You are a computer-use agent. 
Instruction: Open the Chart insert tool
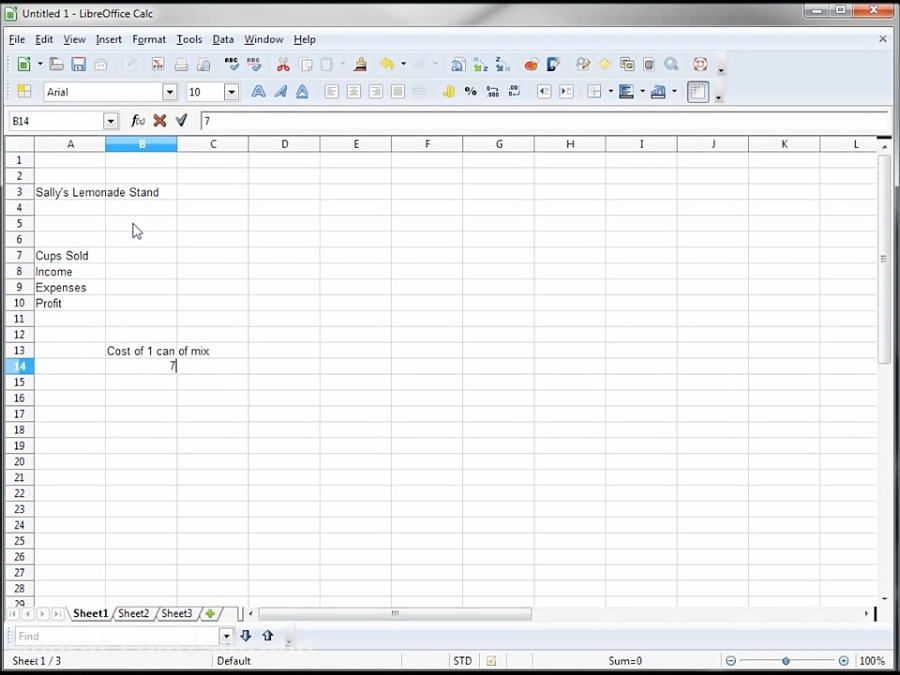pos(531,65)
